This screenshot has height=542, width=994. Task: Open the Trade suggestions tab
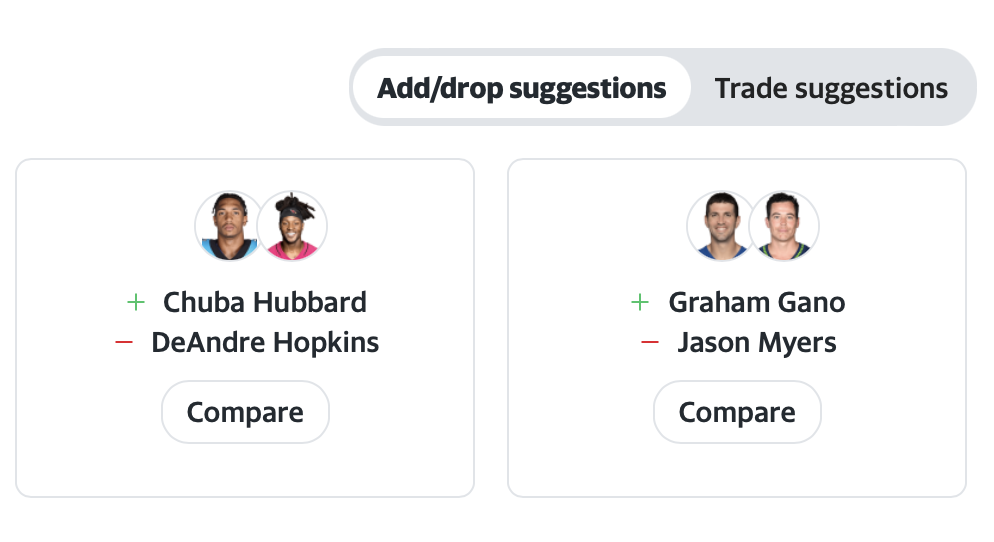831,88
